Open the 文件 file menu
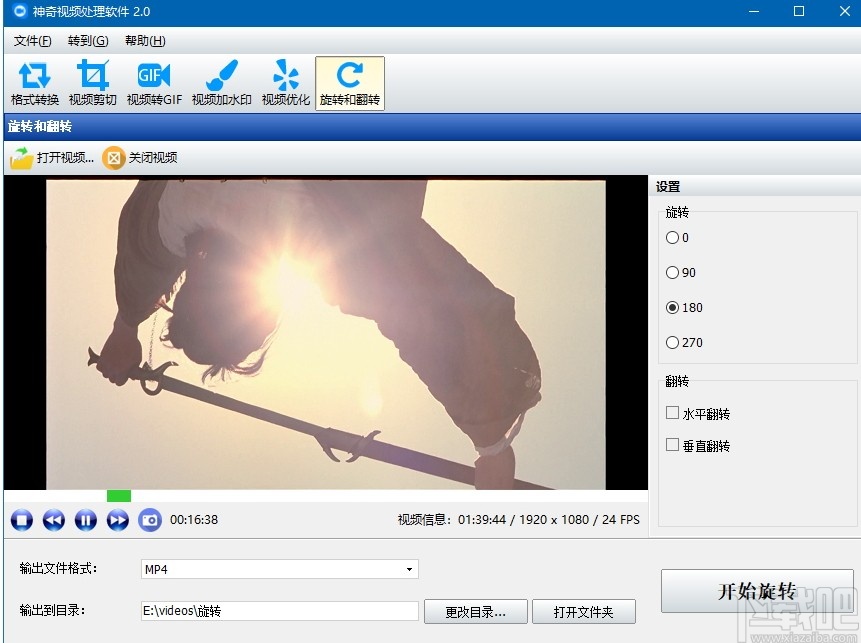 [31, 41]
